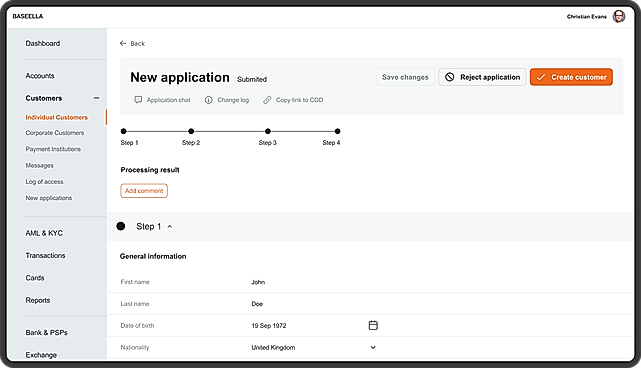The height and width of the screenshot is (368, 641).
Task: Click the Submited status label
Action: (x=252, y=79)
